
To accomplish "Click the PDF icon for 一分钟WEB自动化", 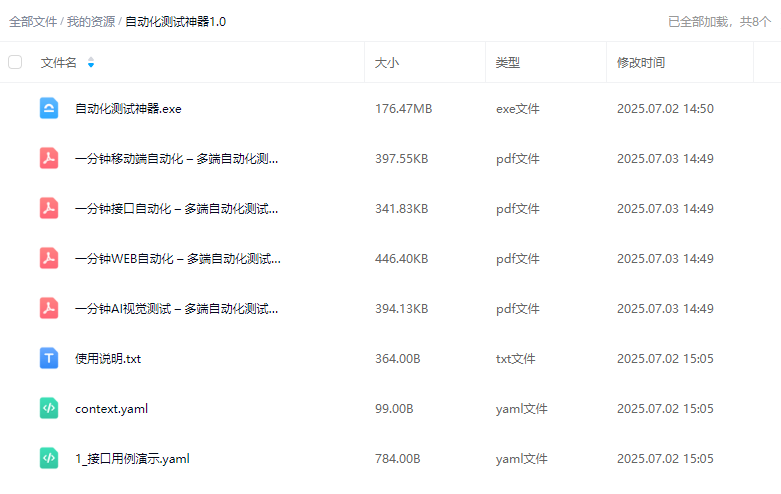I will [x=49, y=258].
